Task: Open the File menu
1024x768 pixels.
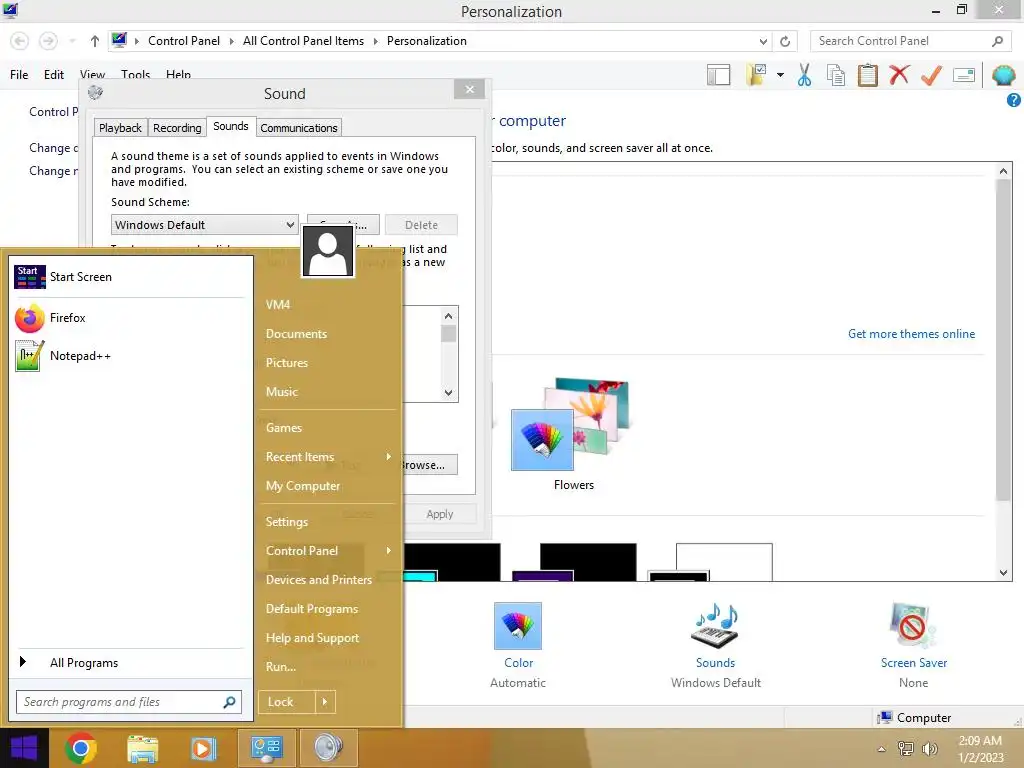Action: [x=19, y=75]
